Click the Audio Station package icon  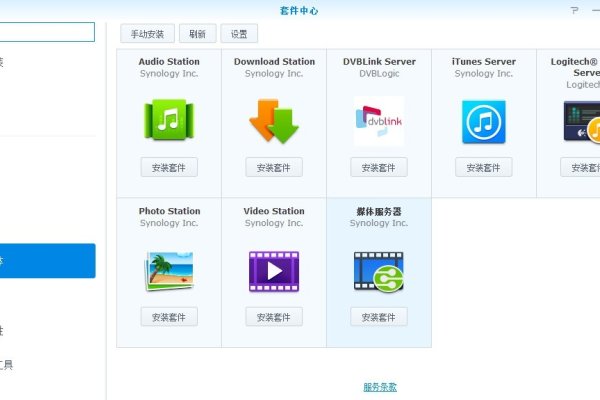[169, 121]
